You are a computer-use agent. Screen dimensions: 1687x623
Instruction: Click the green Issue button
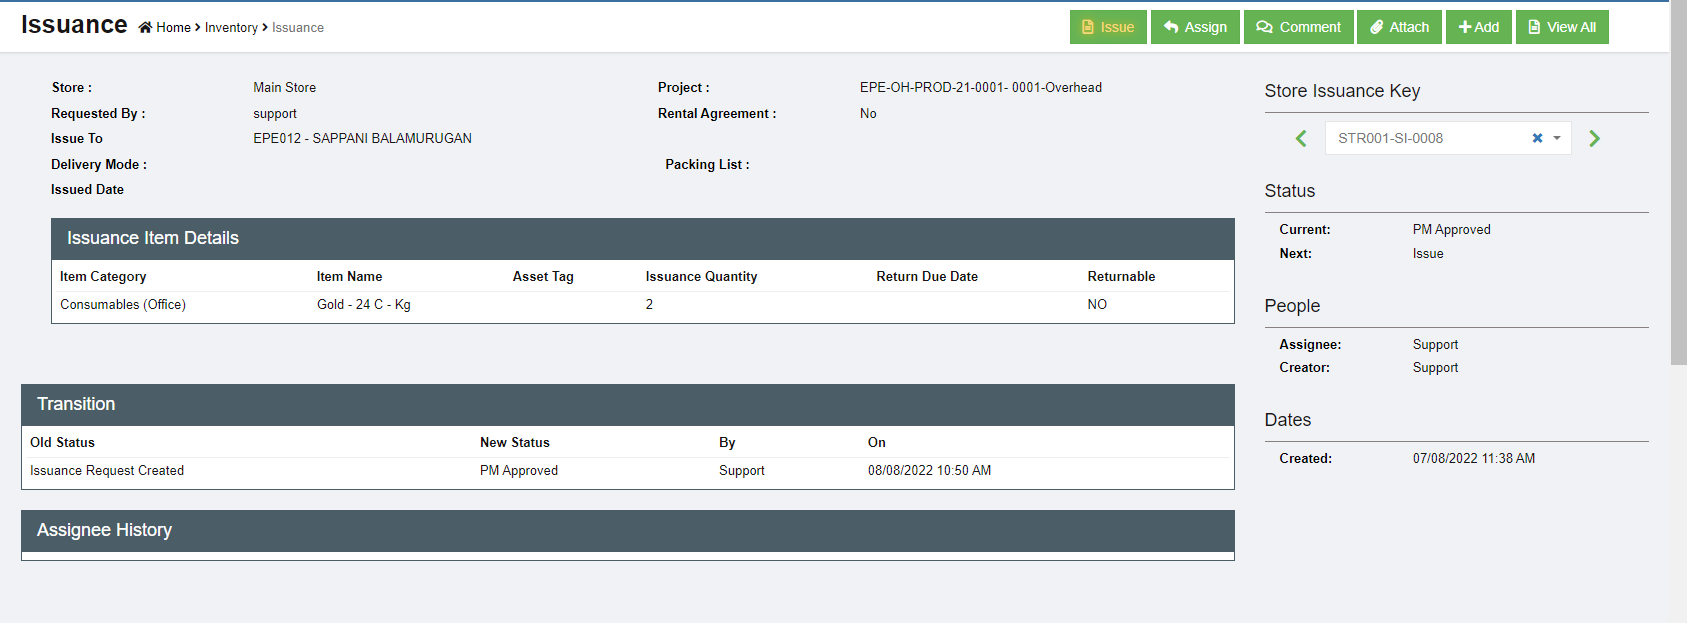pos(1108,27)
